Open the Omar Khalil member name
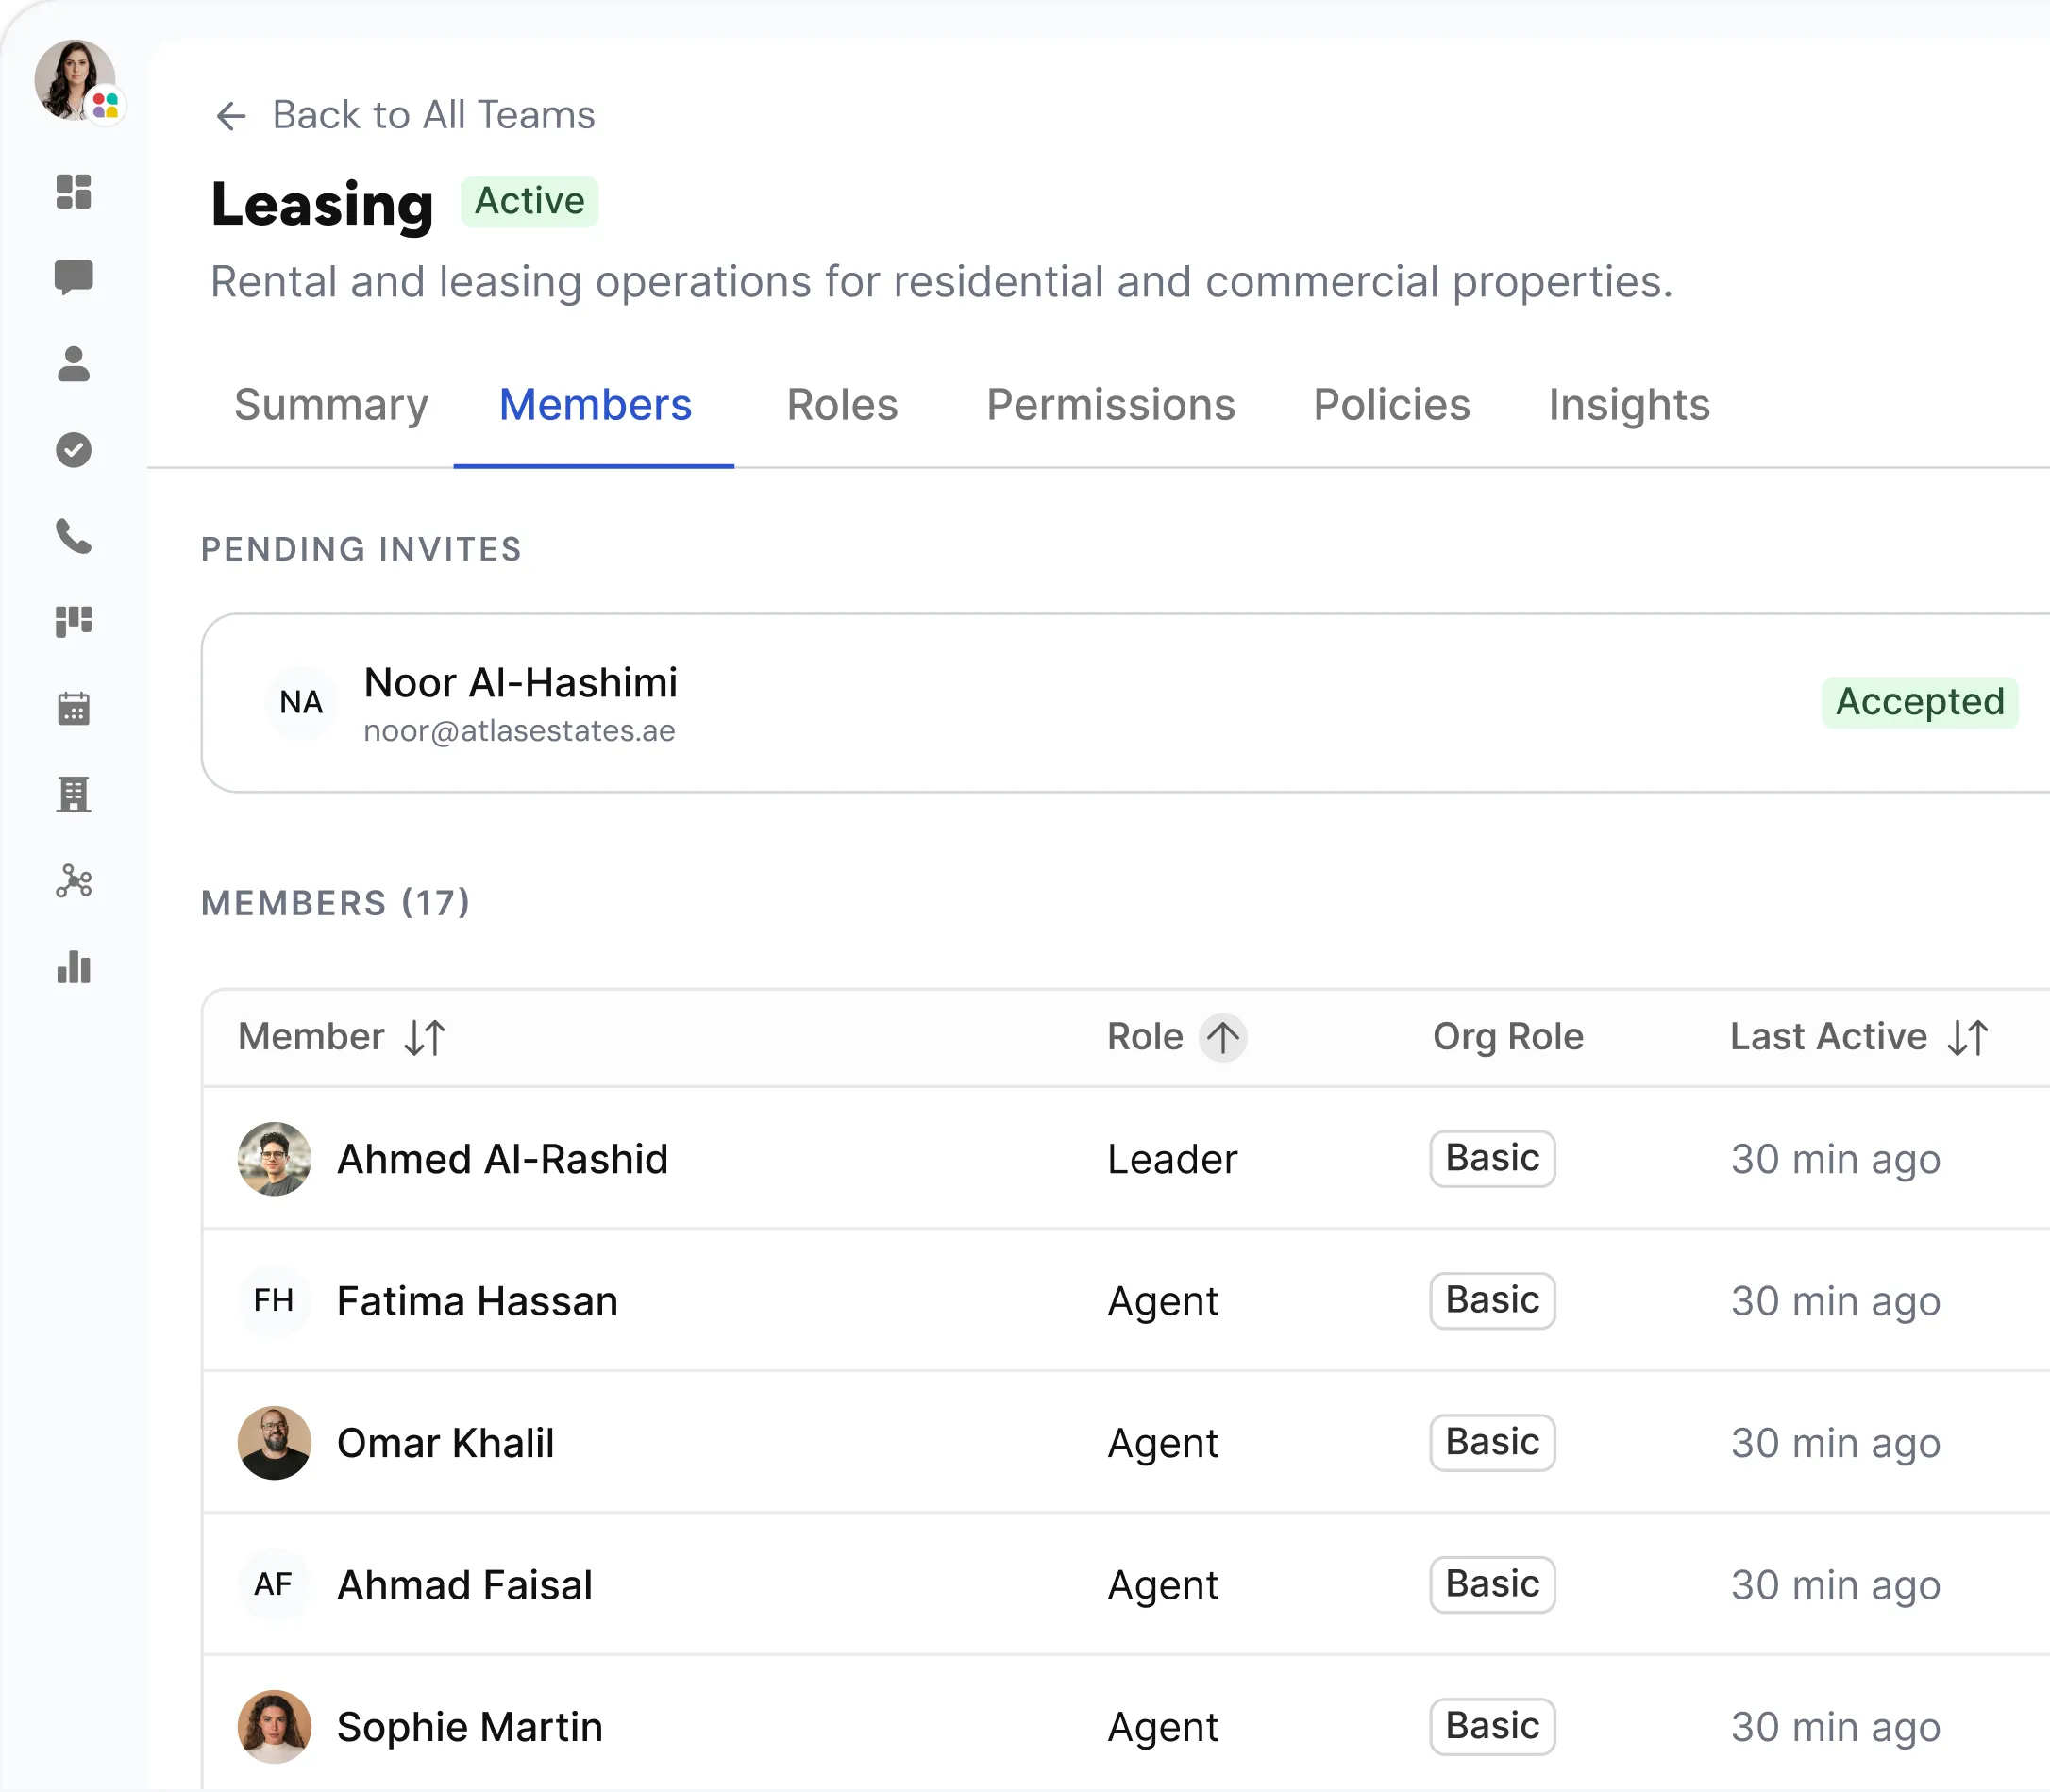Image resolution: width=2050 pixels, height=1792 pixels. [x=445, y=1444]
